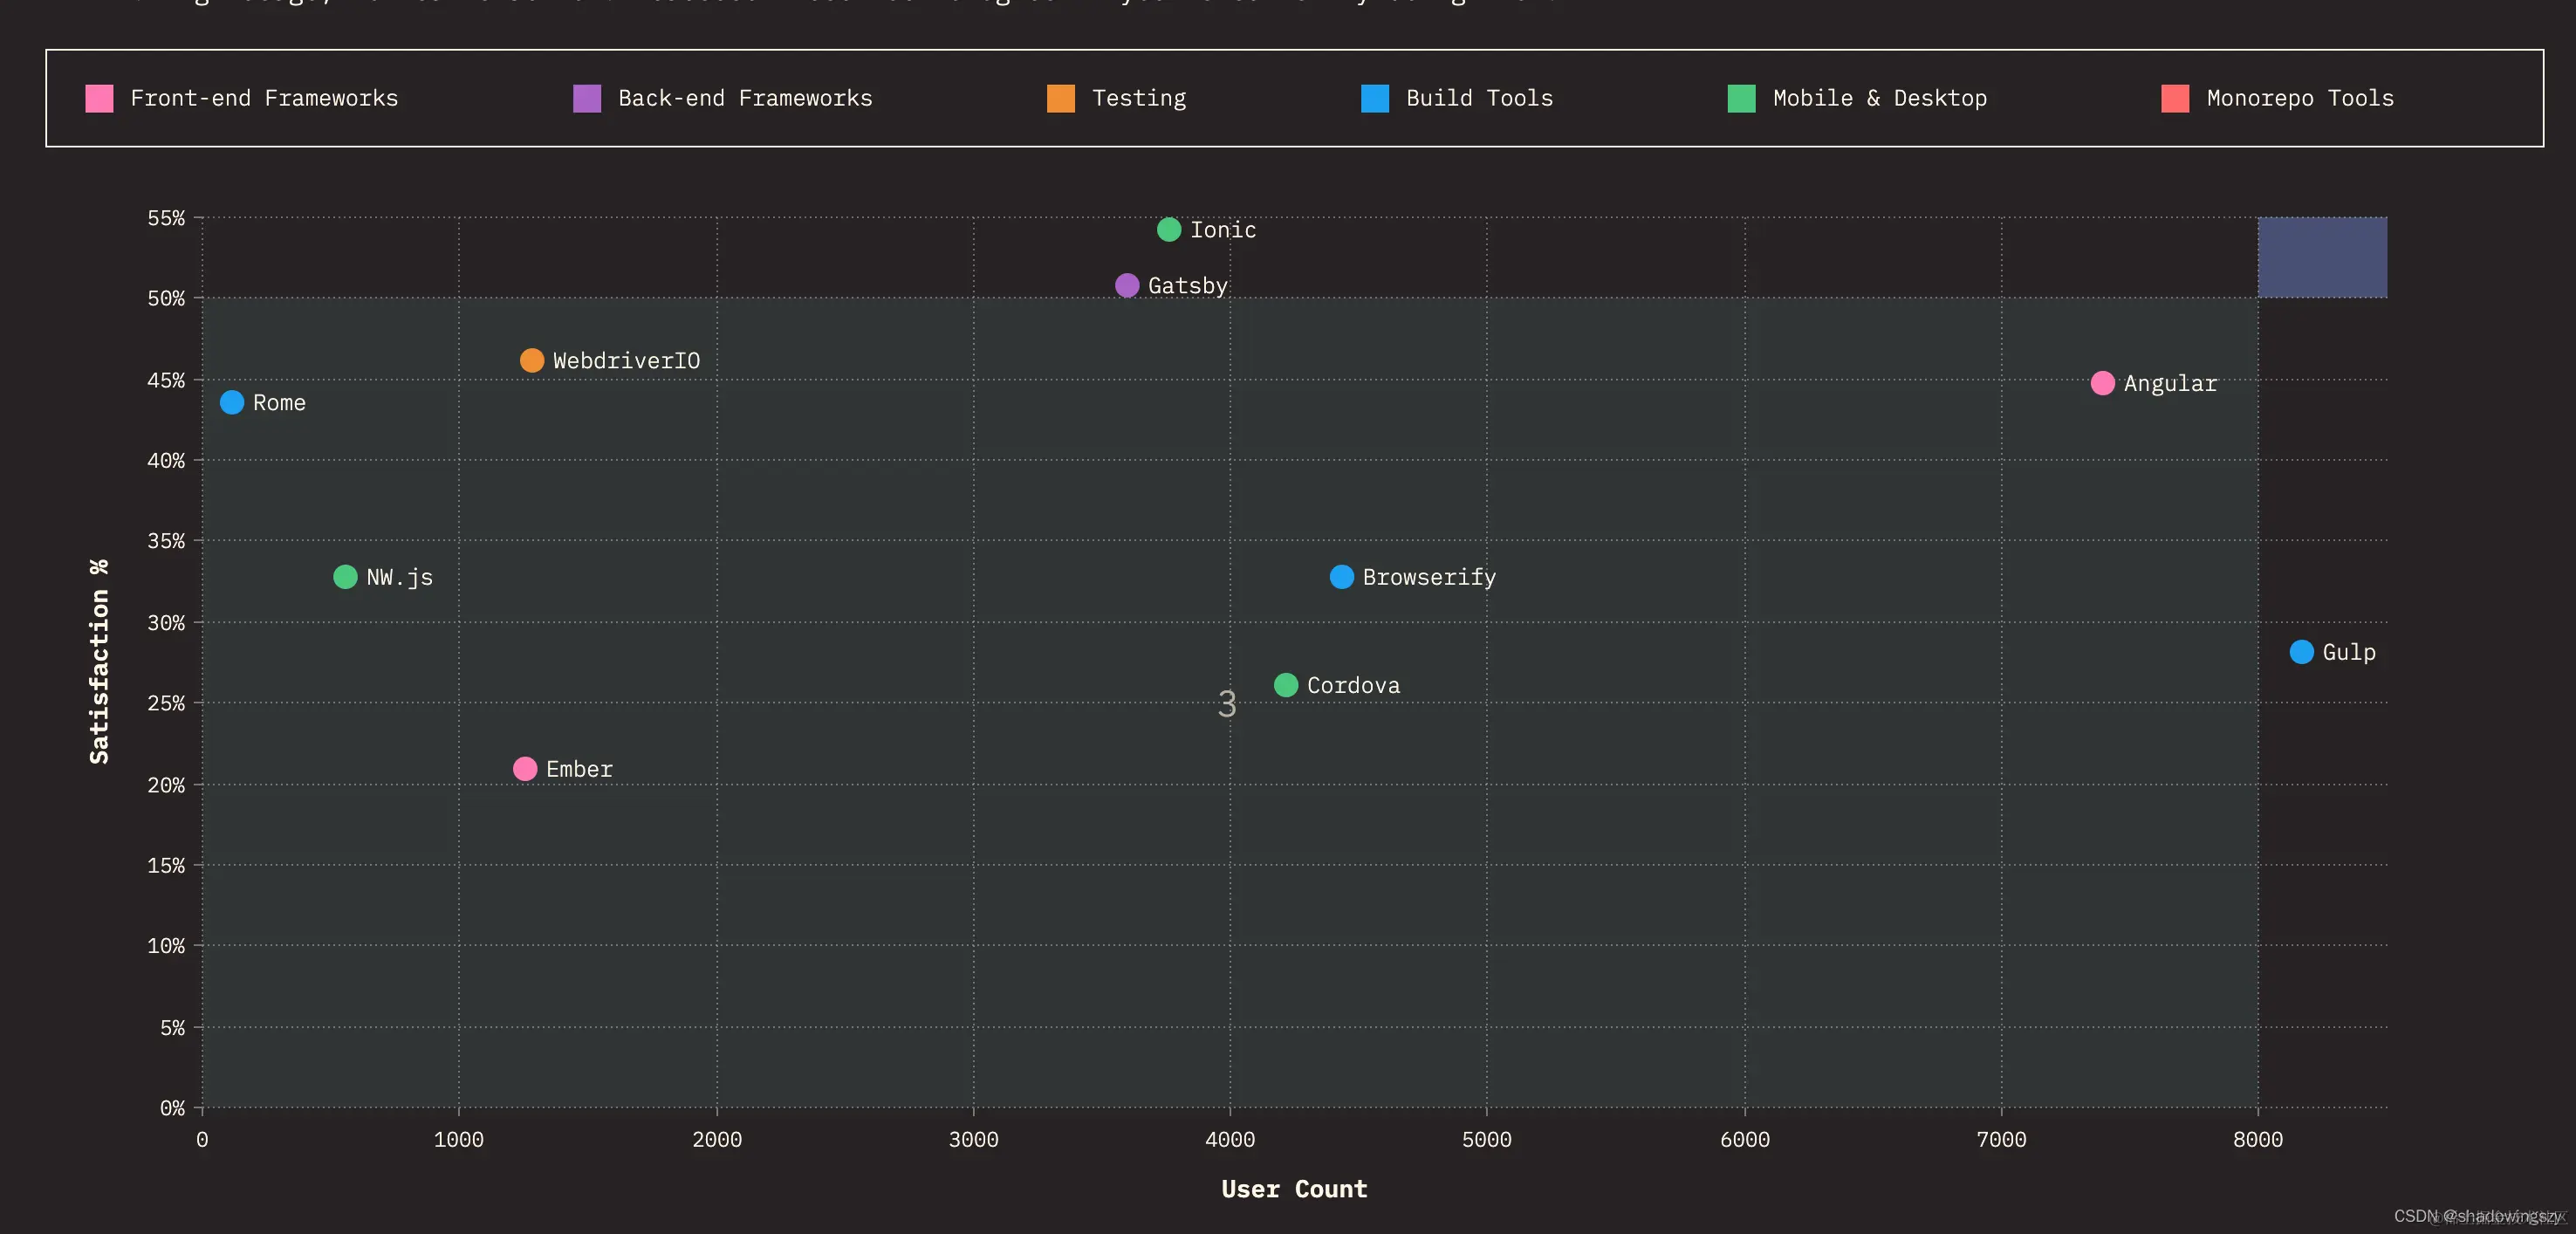Click the Ember pink dot
The width and height of the screenshot is (2576, 1234).
point(525,769)
